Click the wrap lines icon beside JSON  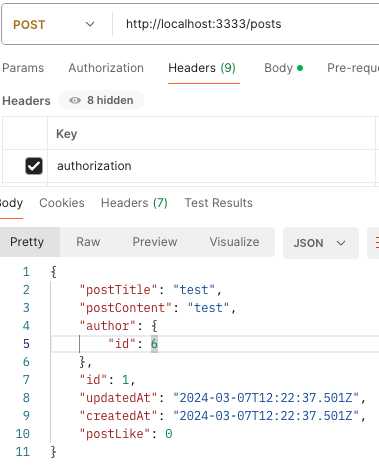coord(375,243)
